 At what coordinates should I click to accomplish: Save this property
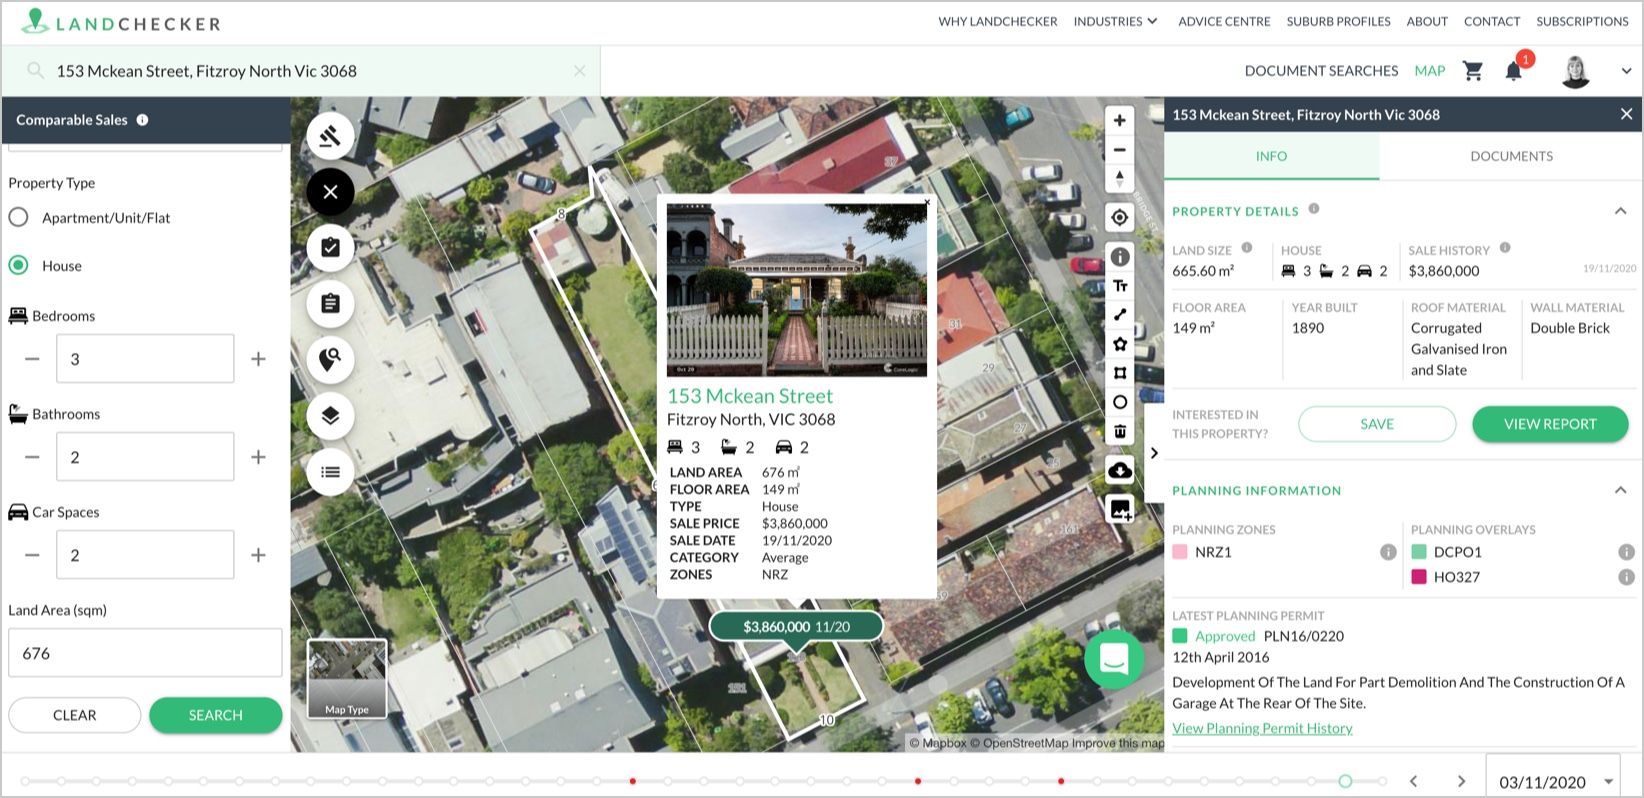pos(1377,424)
